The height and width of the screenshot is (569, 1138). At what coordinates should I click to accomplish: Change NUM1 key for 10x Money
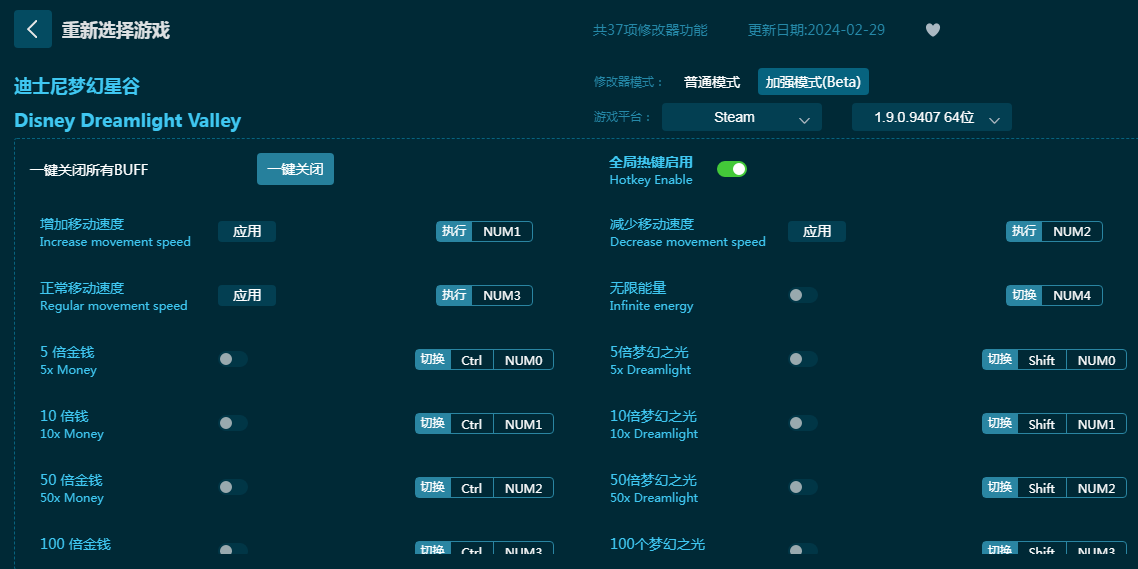pyautogui.click(x=523, y=424)
